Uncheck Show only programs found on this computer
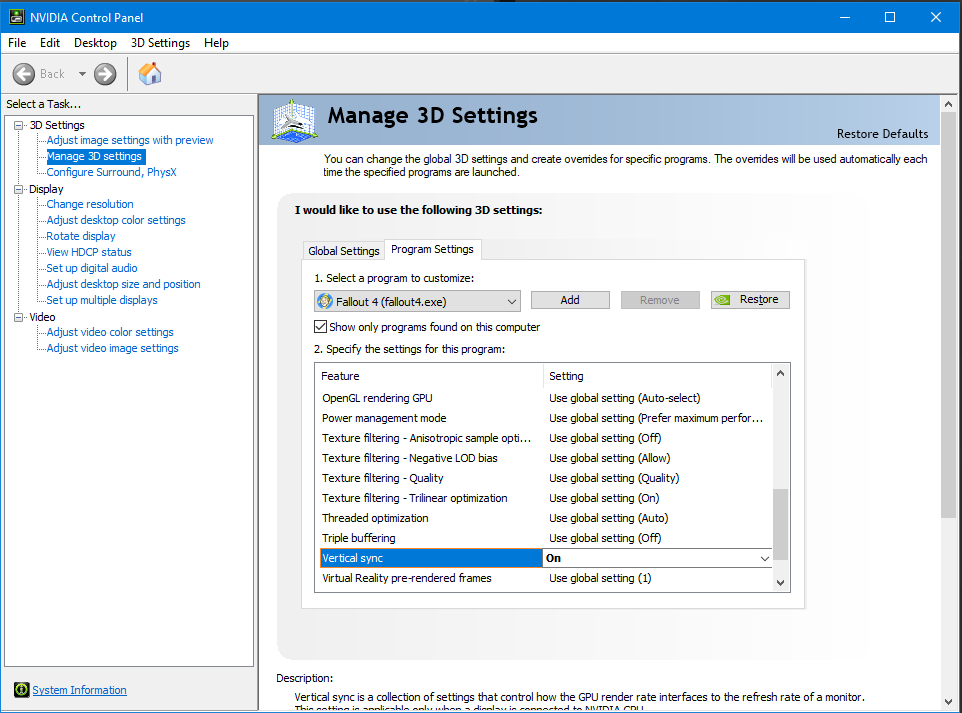 click(x=321, y=327)
